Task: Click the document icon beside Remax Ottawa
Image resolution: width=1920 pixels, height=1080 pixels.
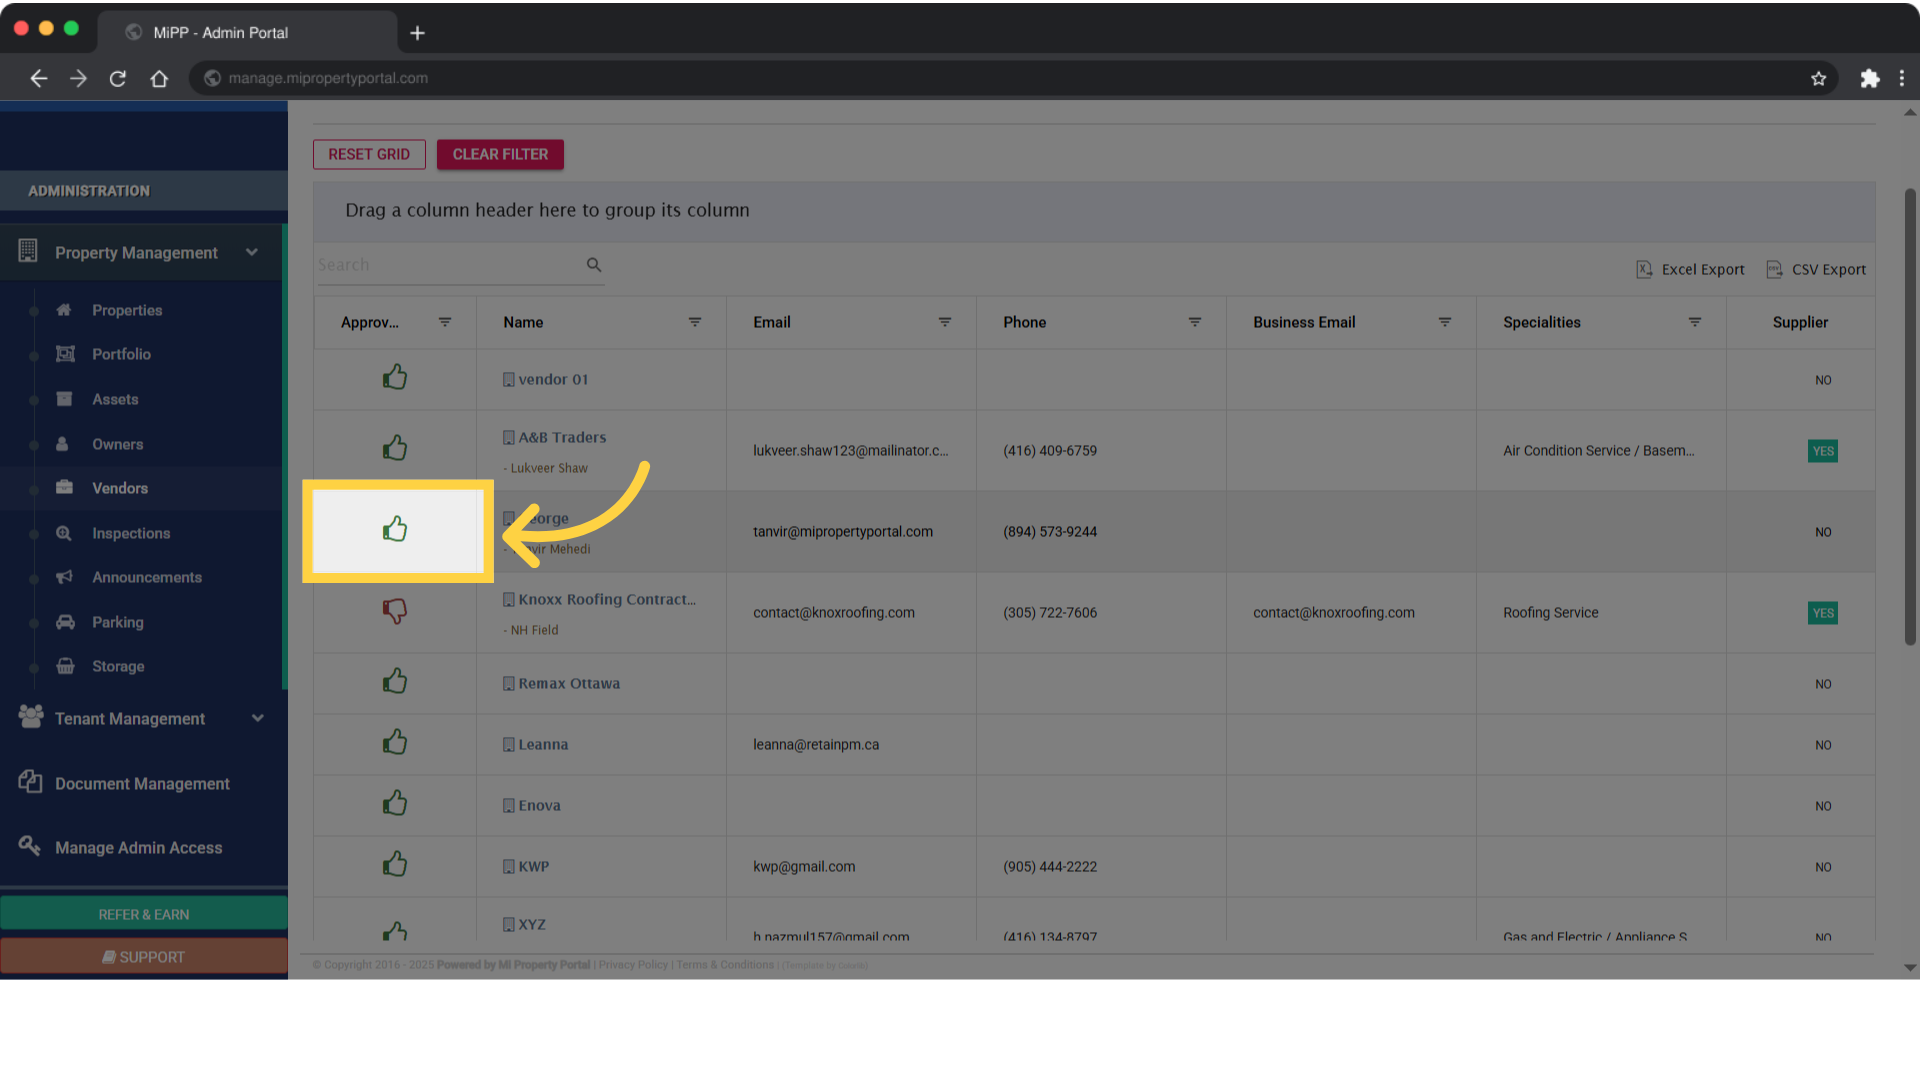Action: click(x=509, y=684)
